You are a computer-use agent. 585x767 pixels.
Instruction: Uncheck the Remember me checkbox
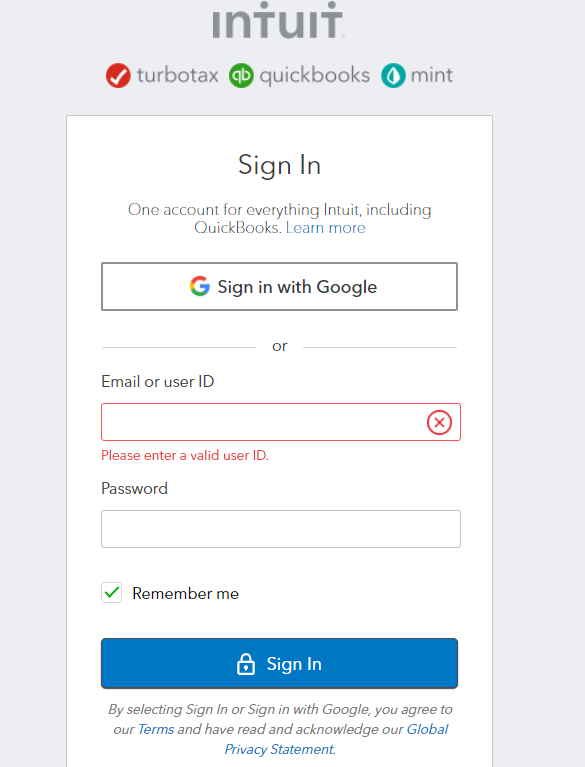(x=112, y=593)
